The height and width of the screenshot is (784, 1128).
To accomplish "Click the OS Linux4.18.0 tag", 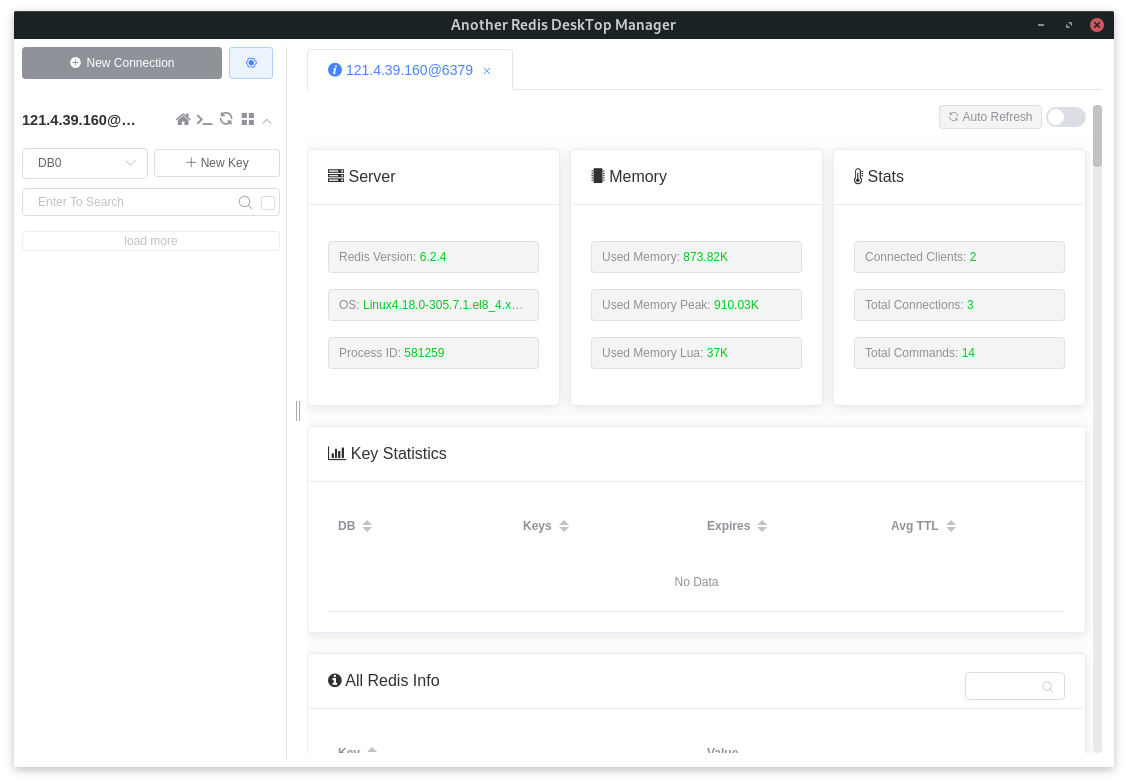I will (x=433, y=305).
